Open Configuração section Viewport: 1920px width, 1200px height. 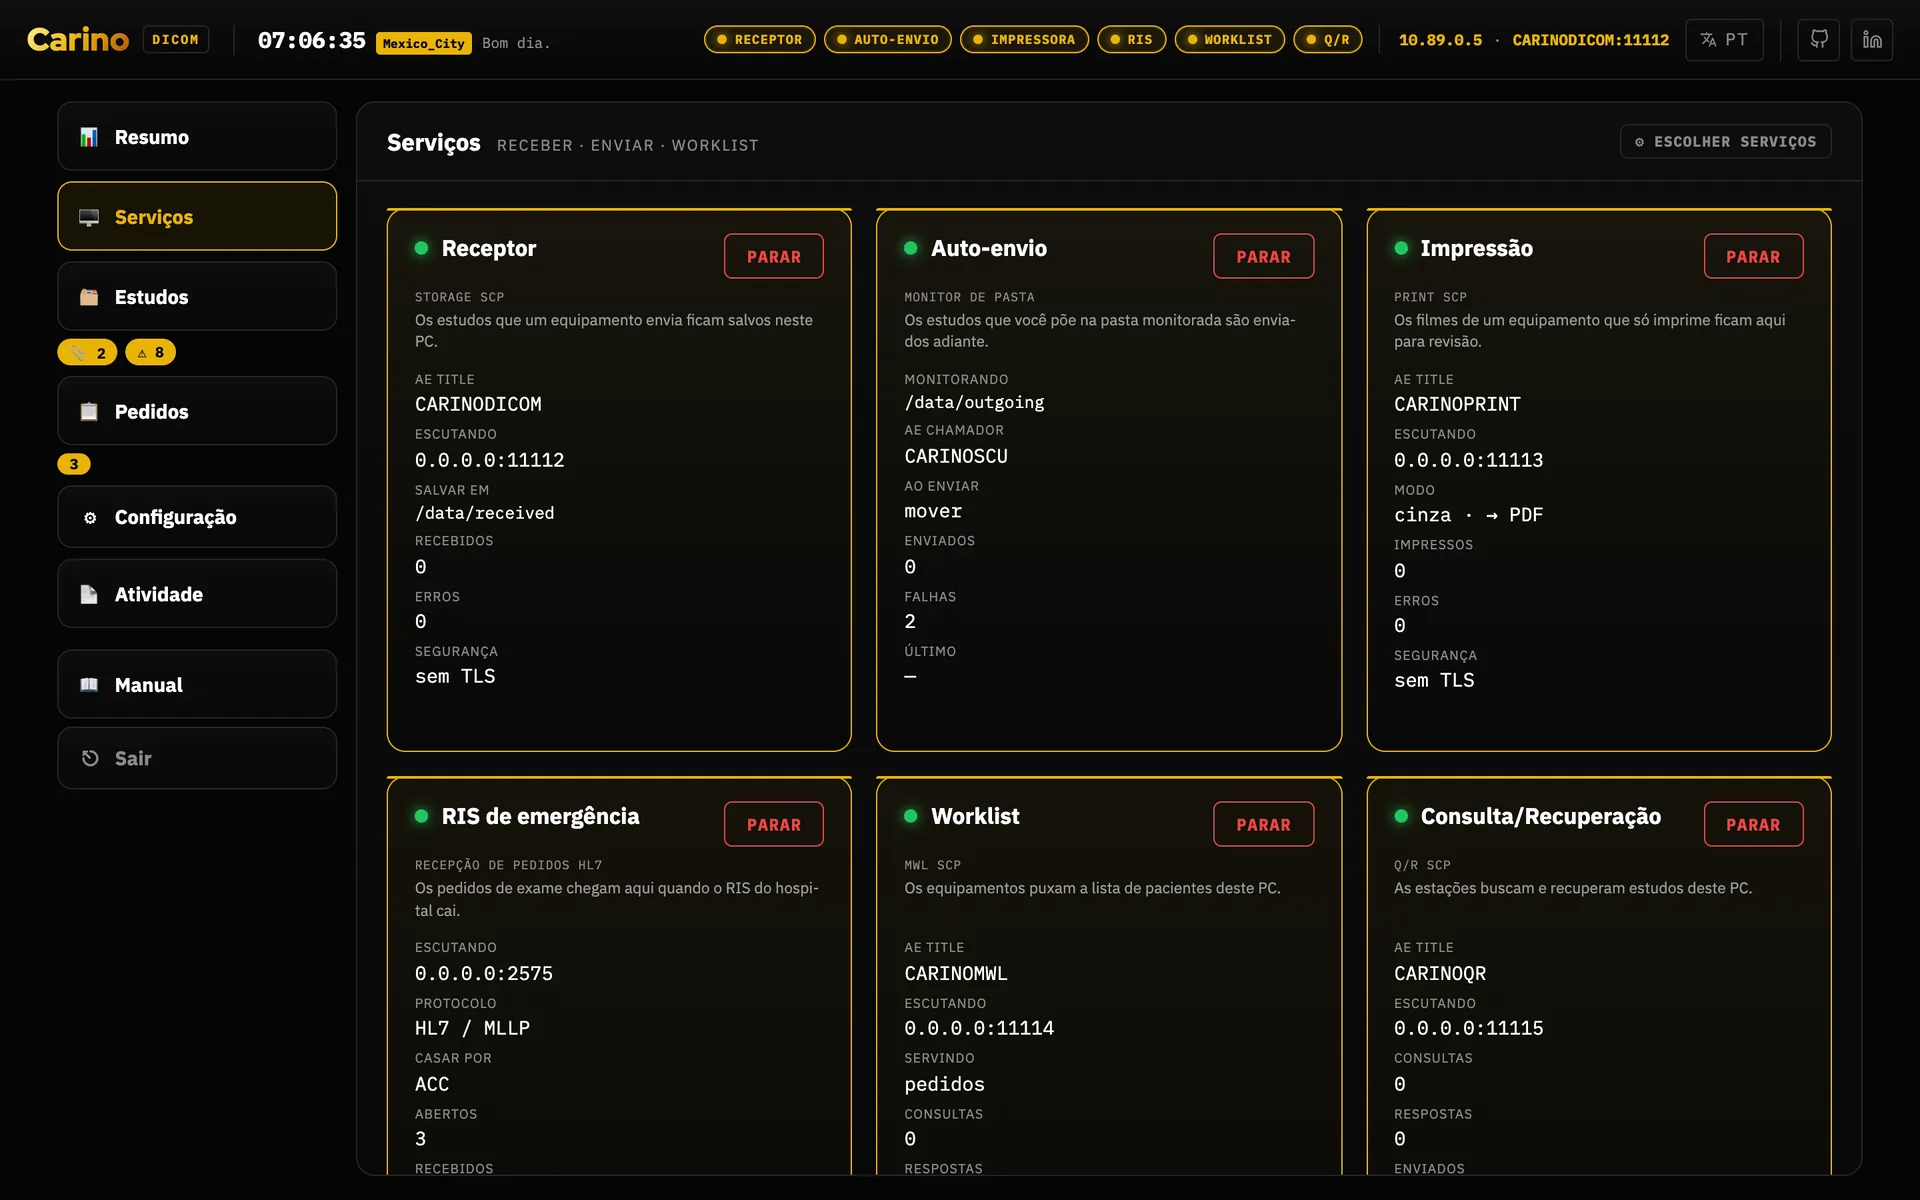197,517
